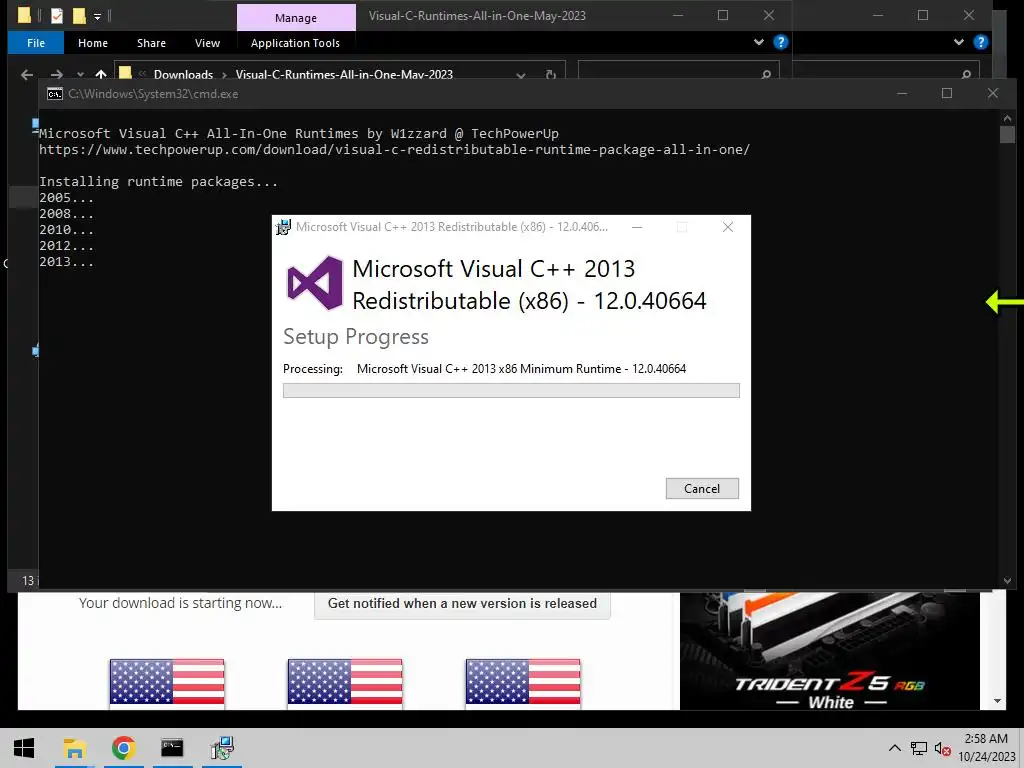Open the network tray icon

point(919,748)
